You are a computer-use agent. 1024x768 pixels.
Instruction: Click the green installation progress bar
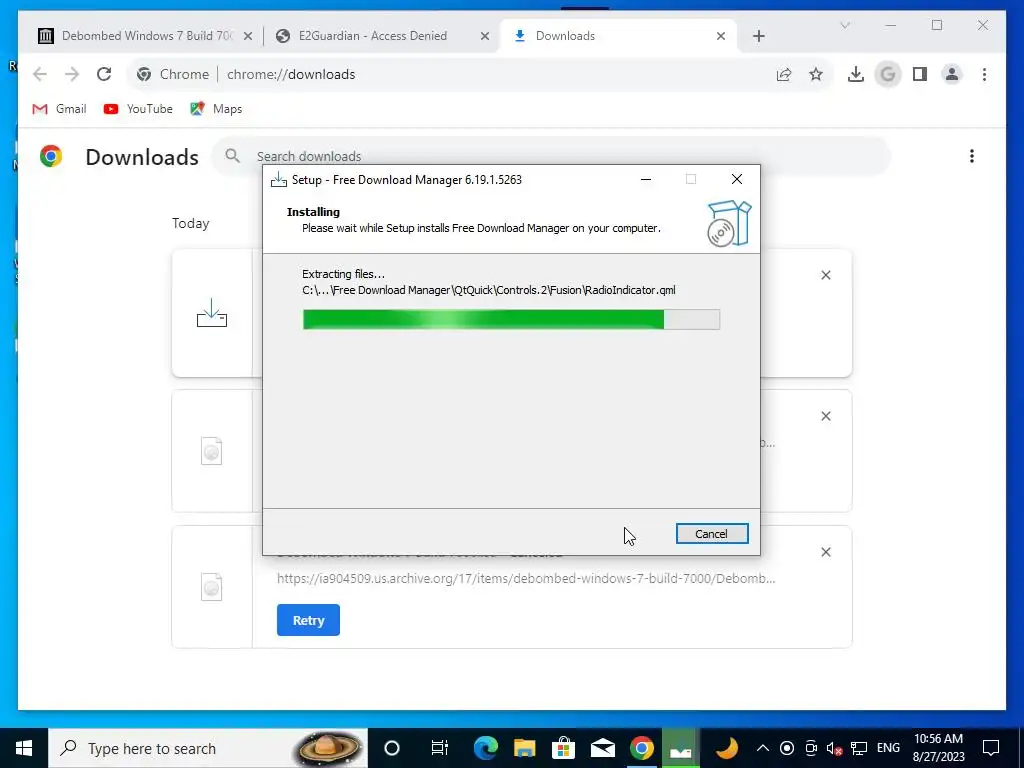tap(511, 319)
